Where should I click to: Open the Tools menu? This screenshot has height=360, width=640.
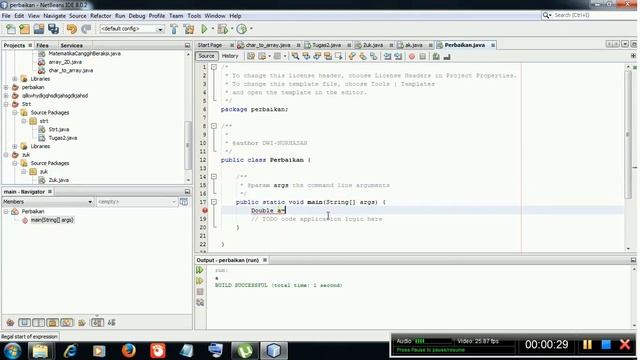point(194,16)
